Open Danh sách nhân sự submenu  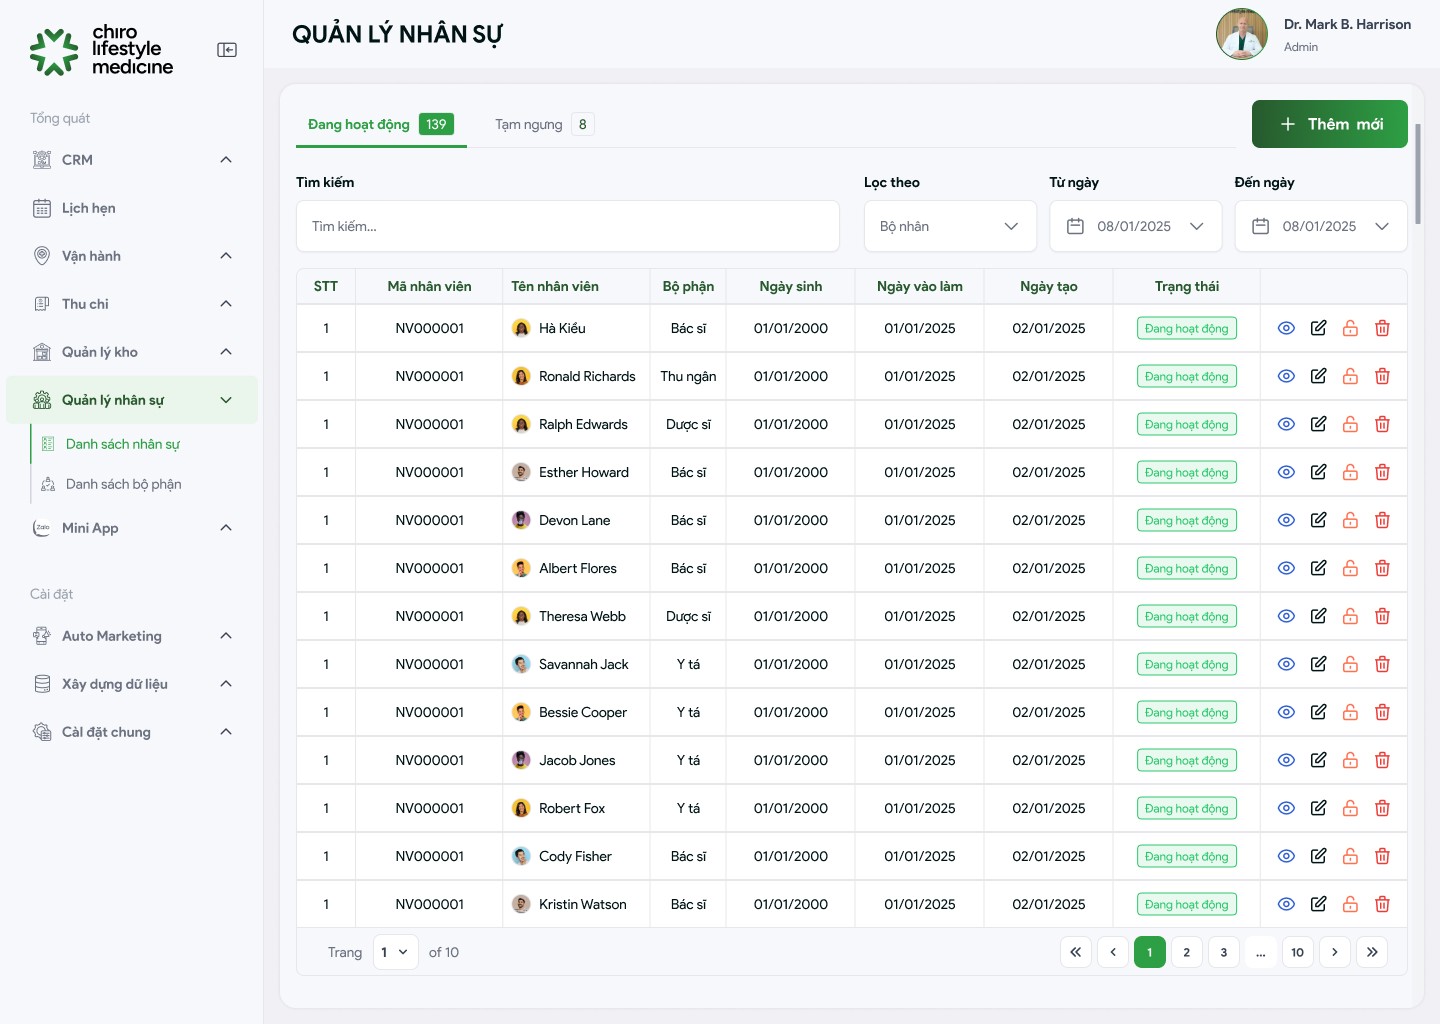(123, 444)
